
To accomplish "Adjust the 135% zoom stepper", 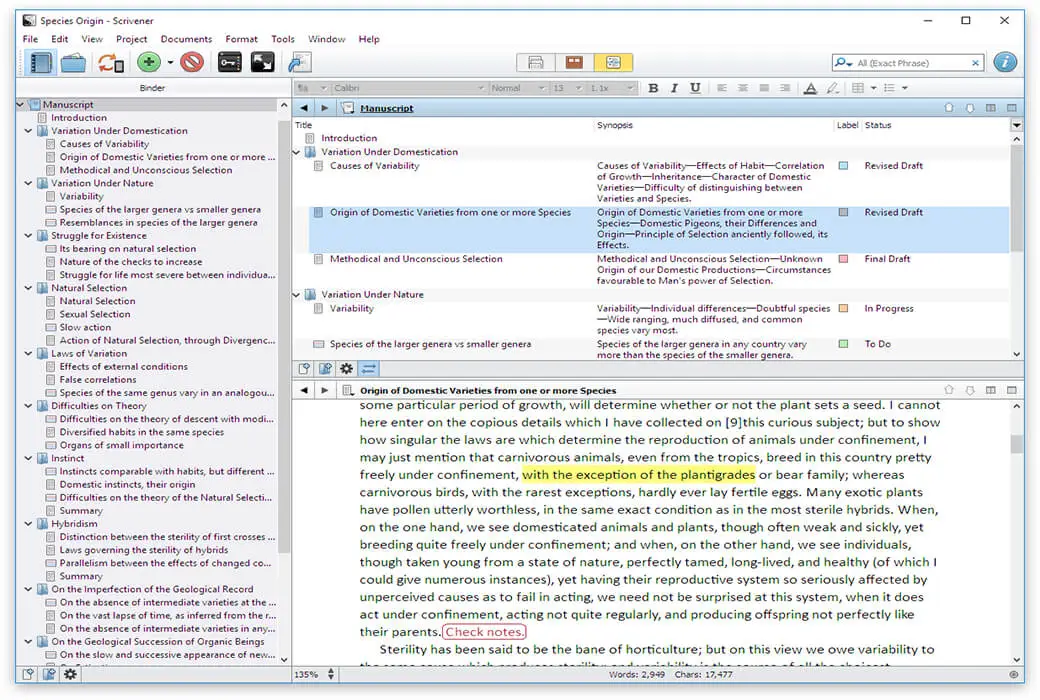I will pos(330,674).
